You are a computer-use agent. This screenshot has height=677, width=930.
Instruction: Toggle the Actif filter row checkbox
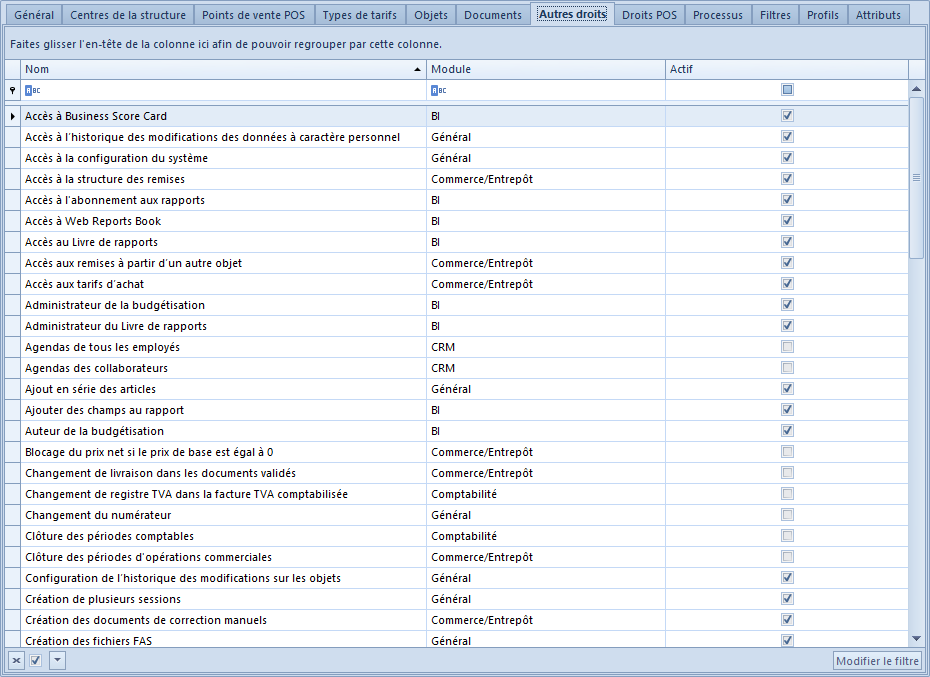(x=787, y=90)
